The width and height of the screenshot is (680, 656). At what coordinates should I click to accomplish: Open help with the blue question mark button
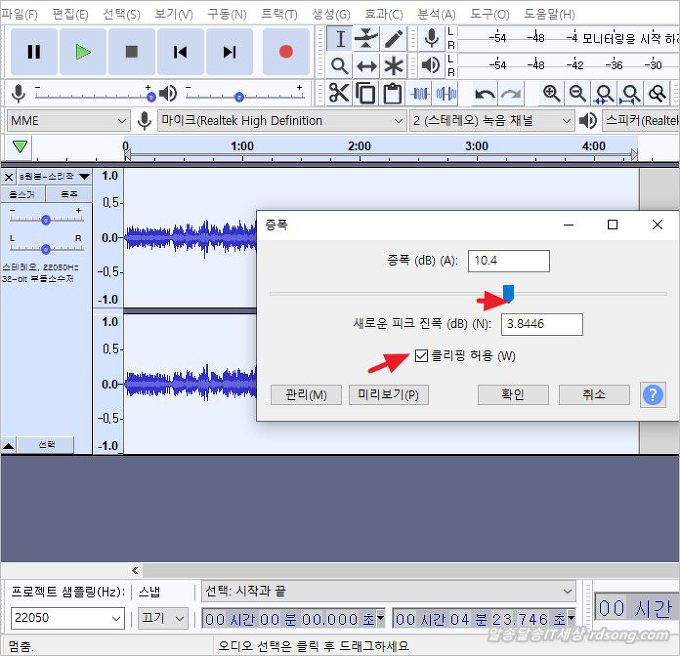pos(653,395)
